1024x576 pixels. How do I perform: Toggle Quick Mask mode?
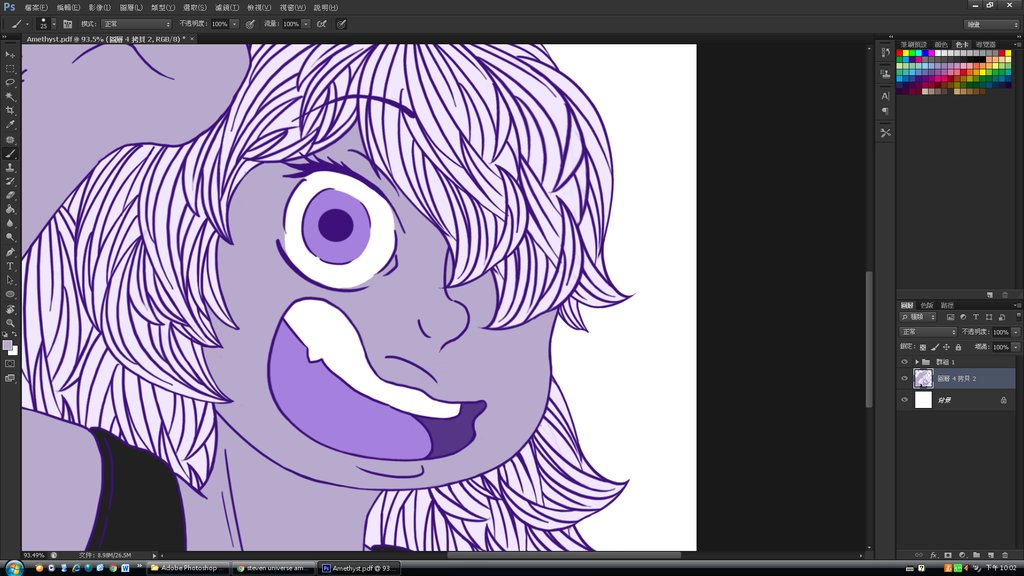(x=10, y=364)
